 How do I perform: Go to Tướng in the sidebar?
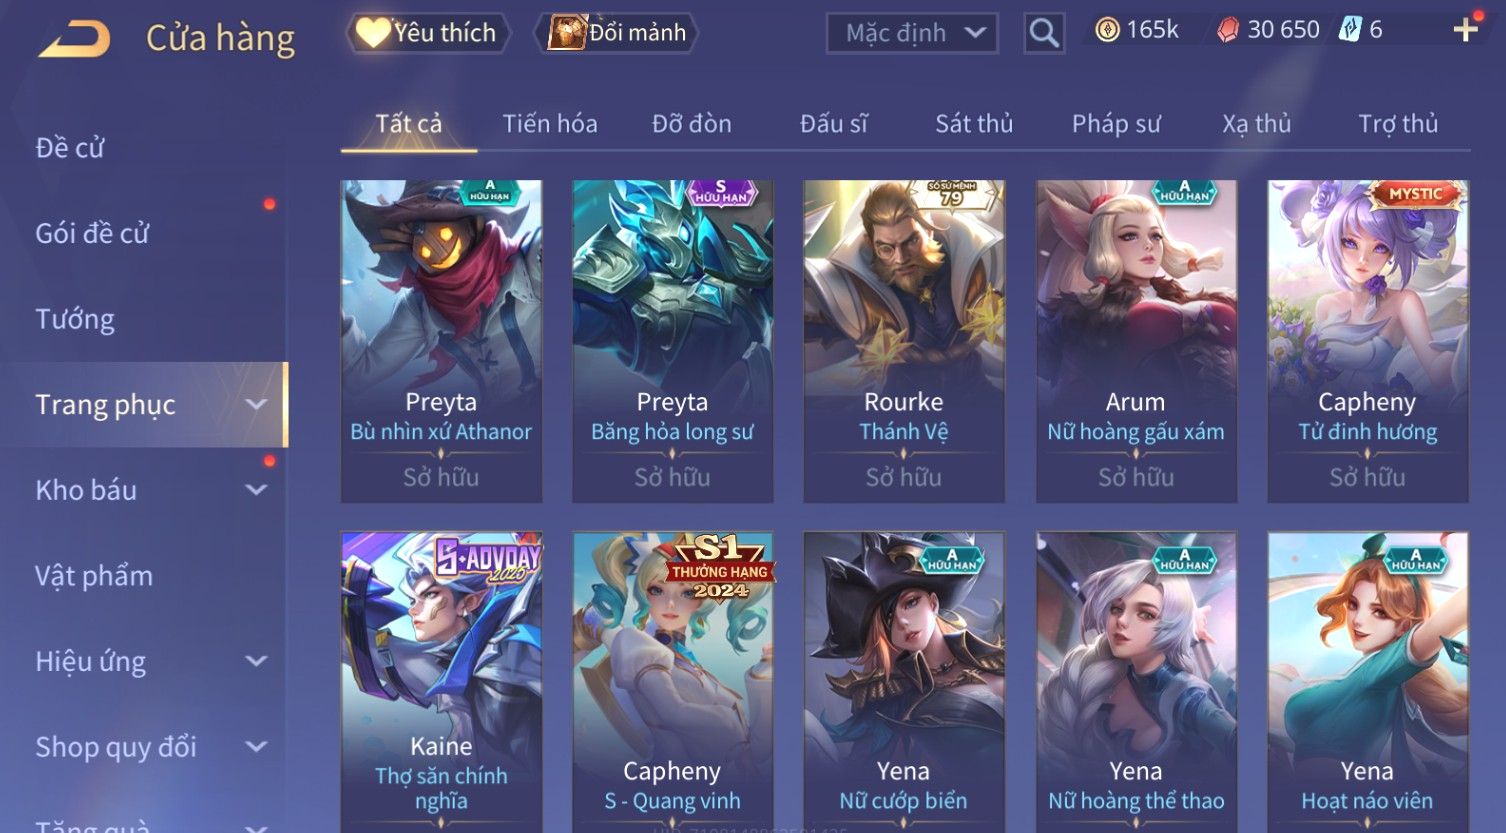pos(75,319)
